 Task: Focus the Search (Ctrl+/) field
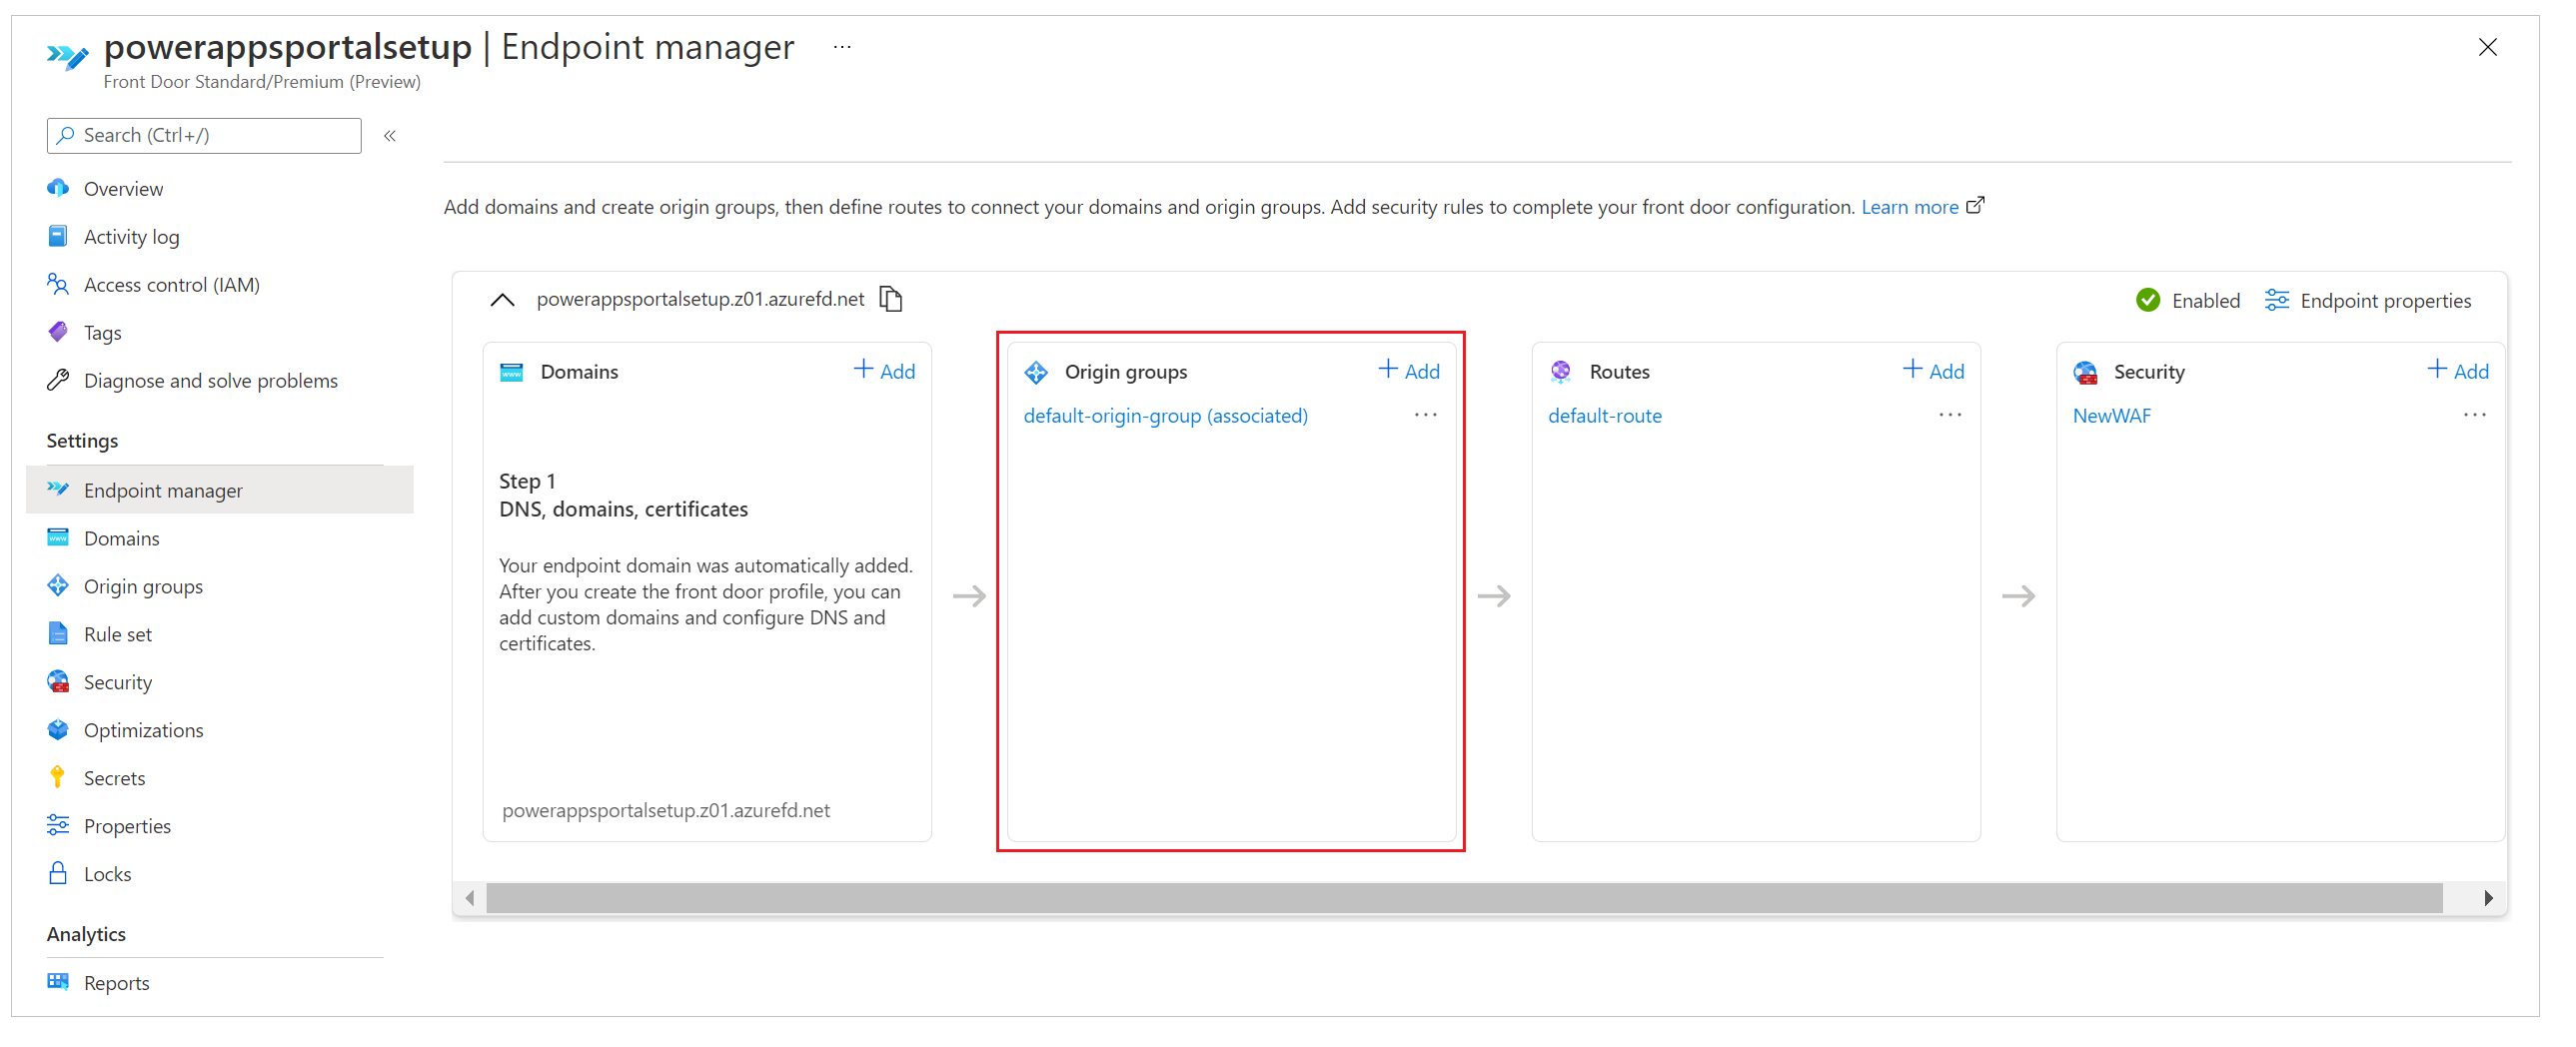click(x=204, y=135)
